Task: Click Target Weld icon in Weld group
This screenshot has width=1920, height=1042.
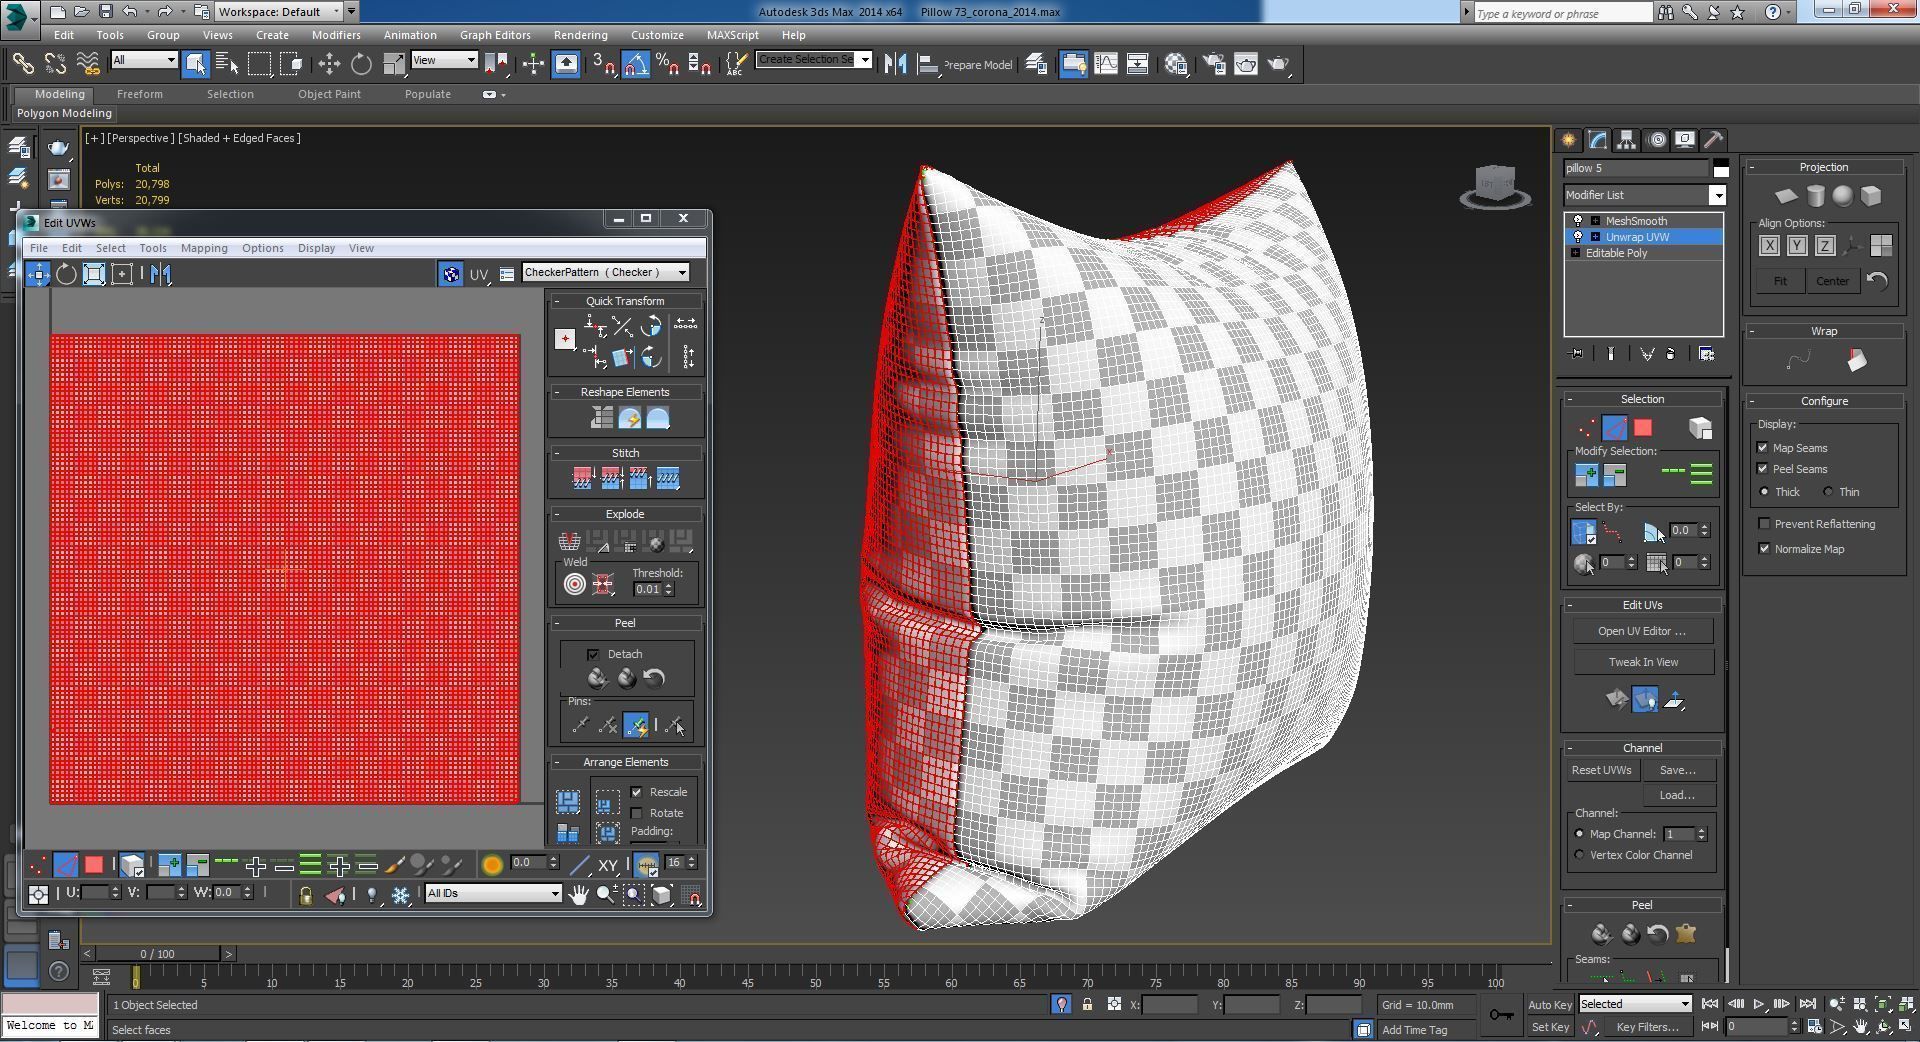Action: pos(574,585)
